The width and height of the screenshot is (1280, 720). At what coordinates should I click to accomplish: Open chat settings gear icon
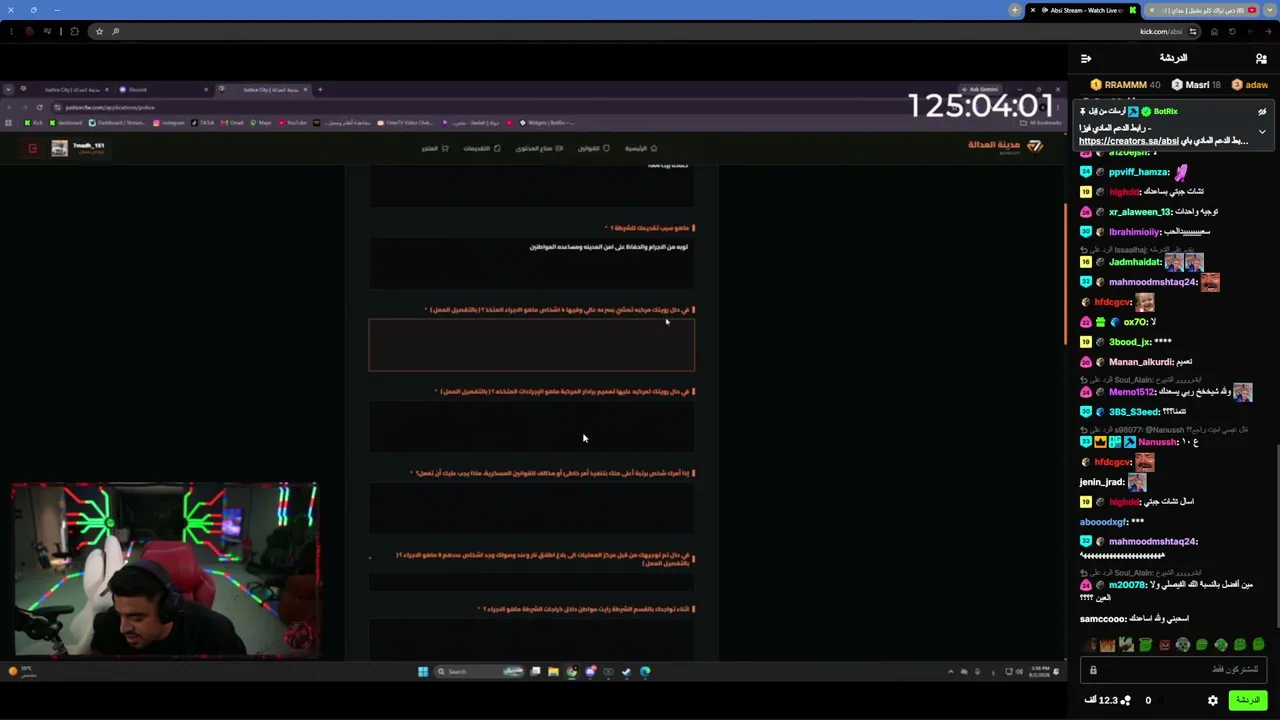1213,700
